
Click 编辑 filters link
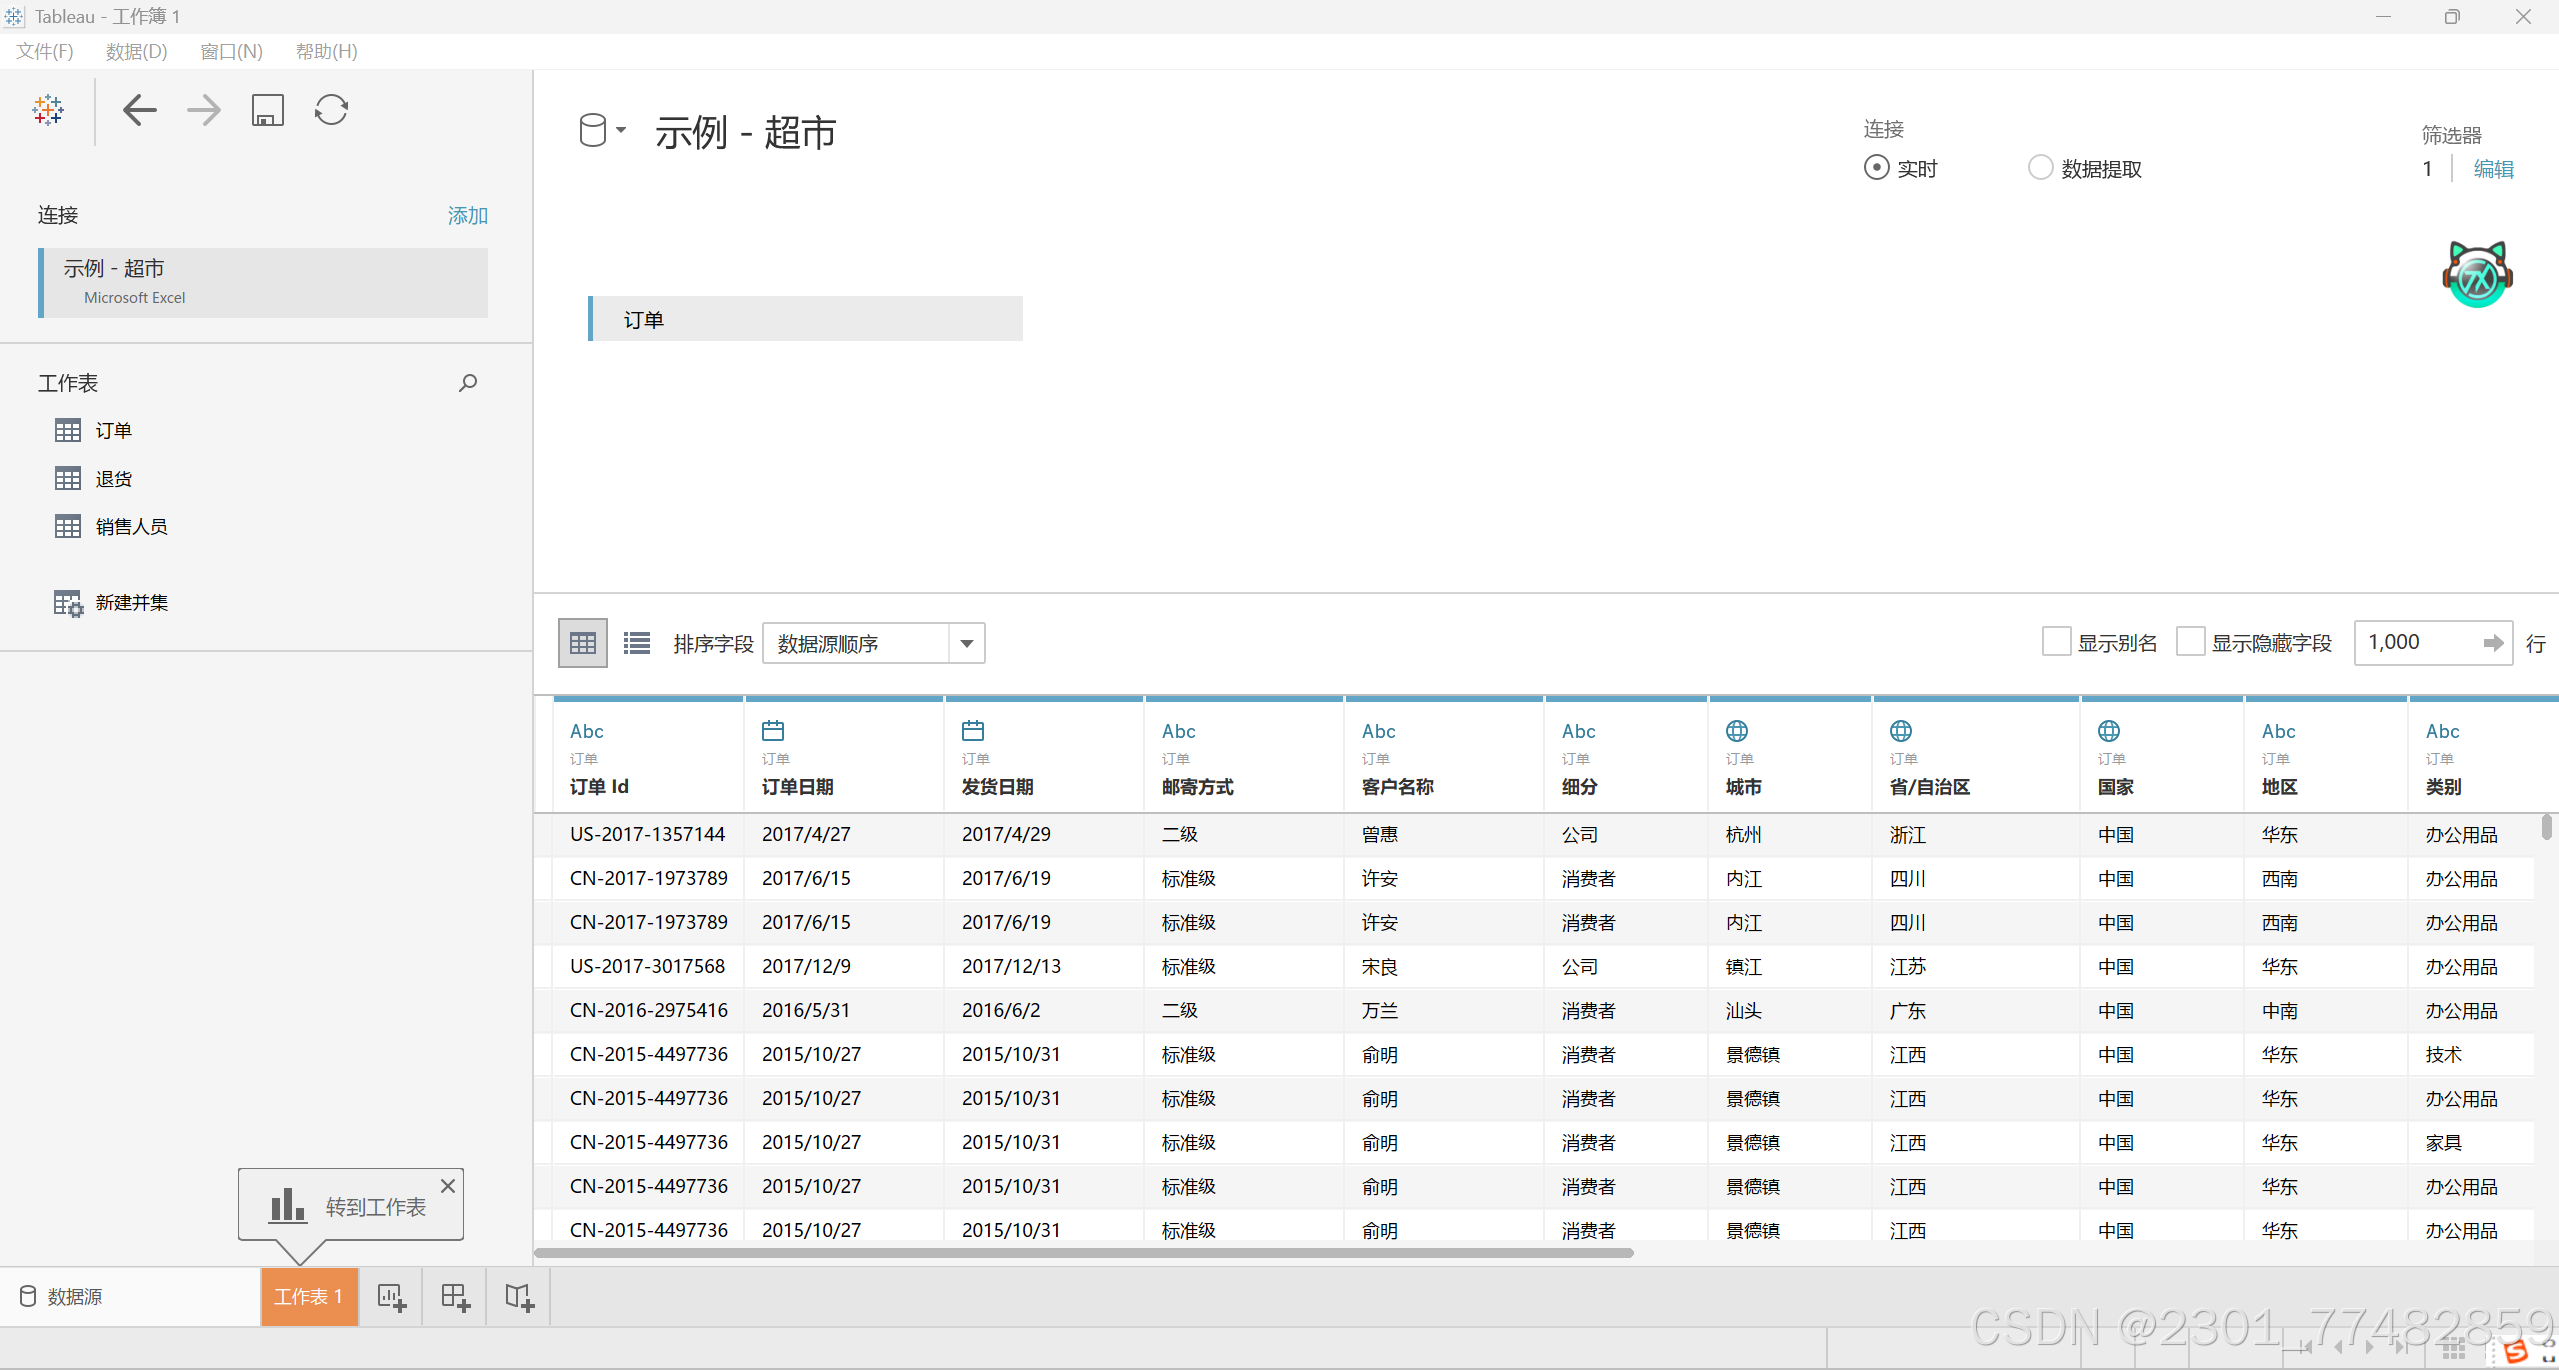[x=2493, y=169]
